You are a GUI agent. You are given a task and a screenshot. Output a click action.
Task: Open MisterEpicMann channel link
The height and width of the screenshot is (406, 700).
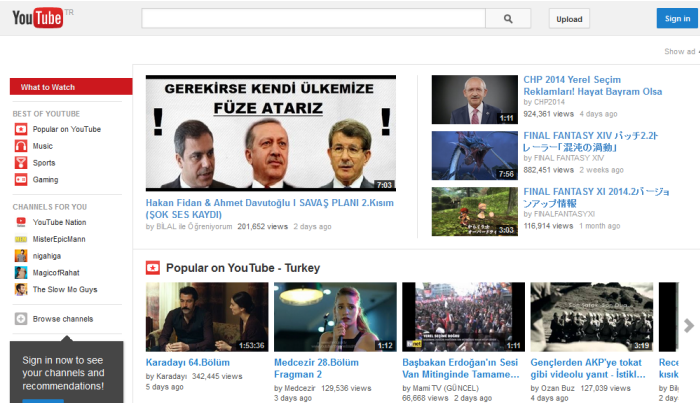[59, 239]
